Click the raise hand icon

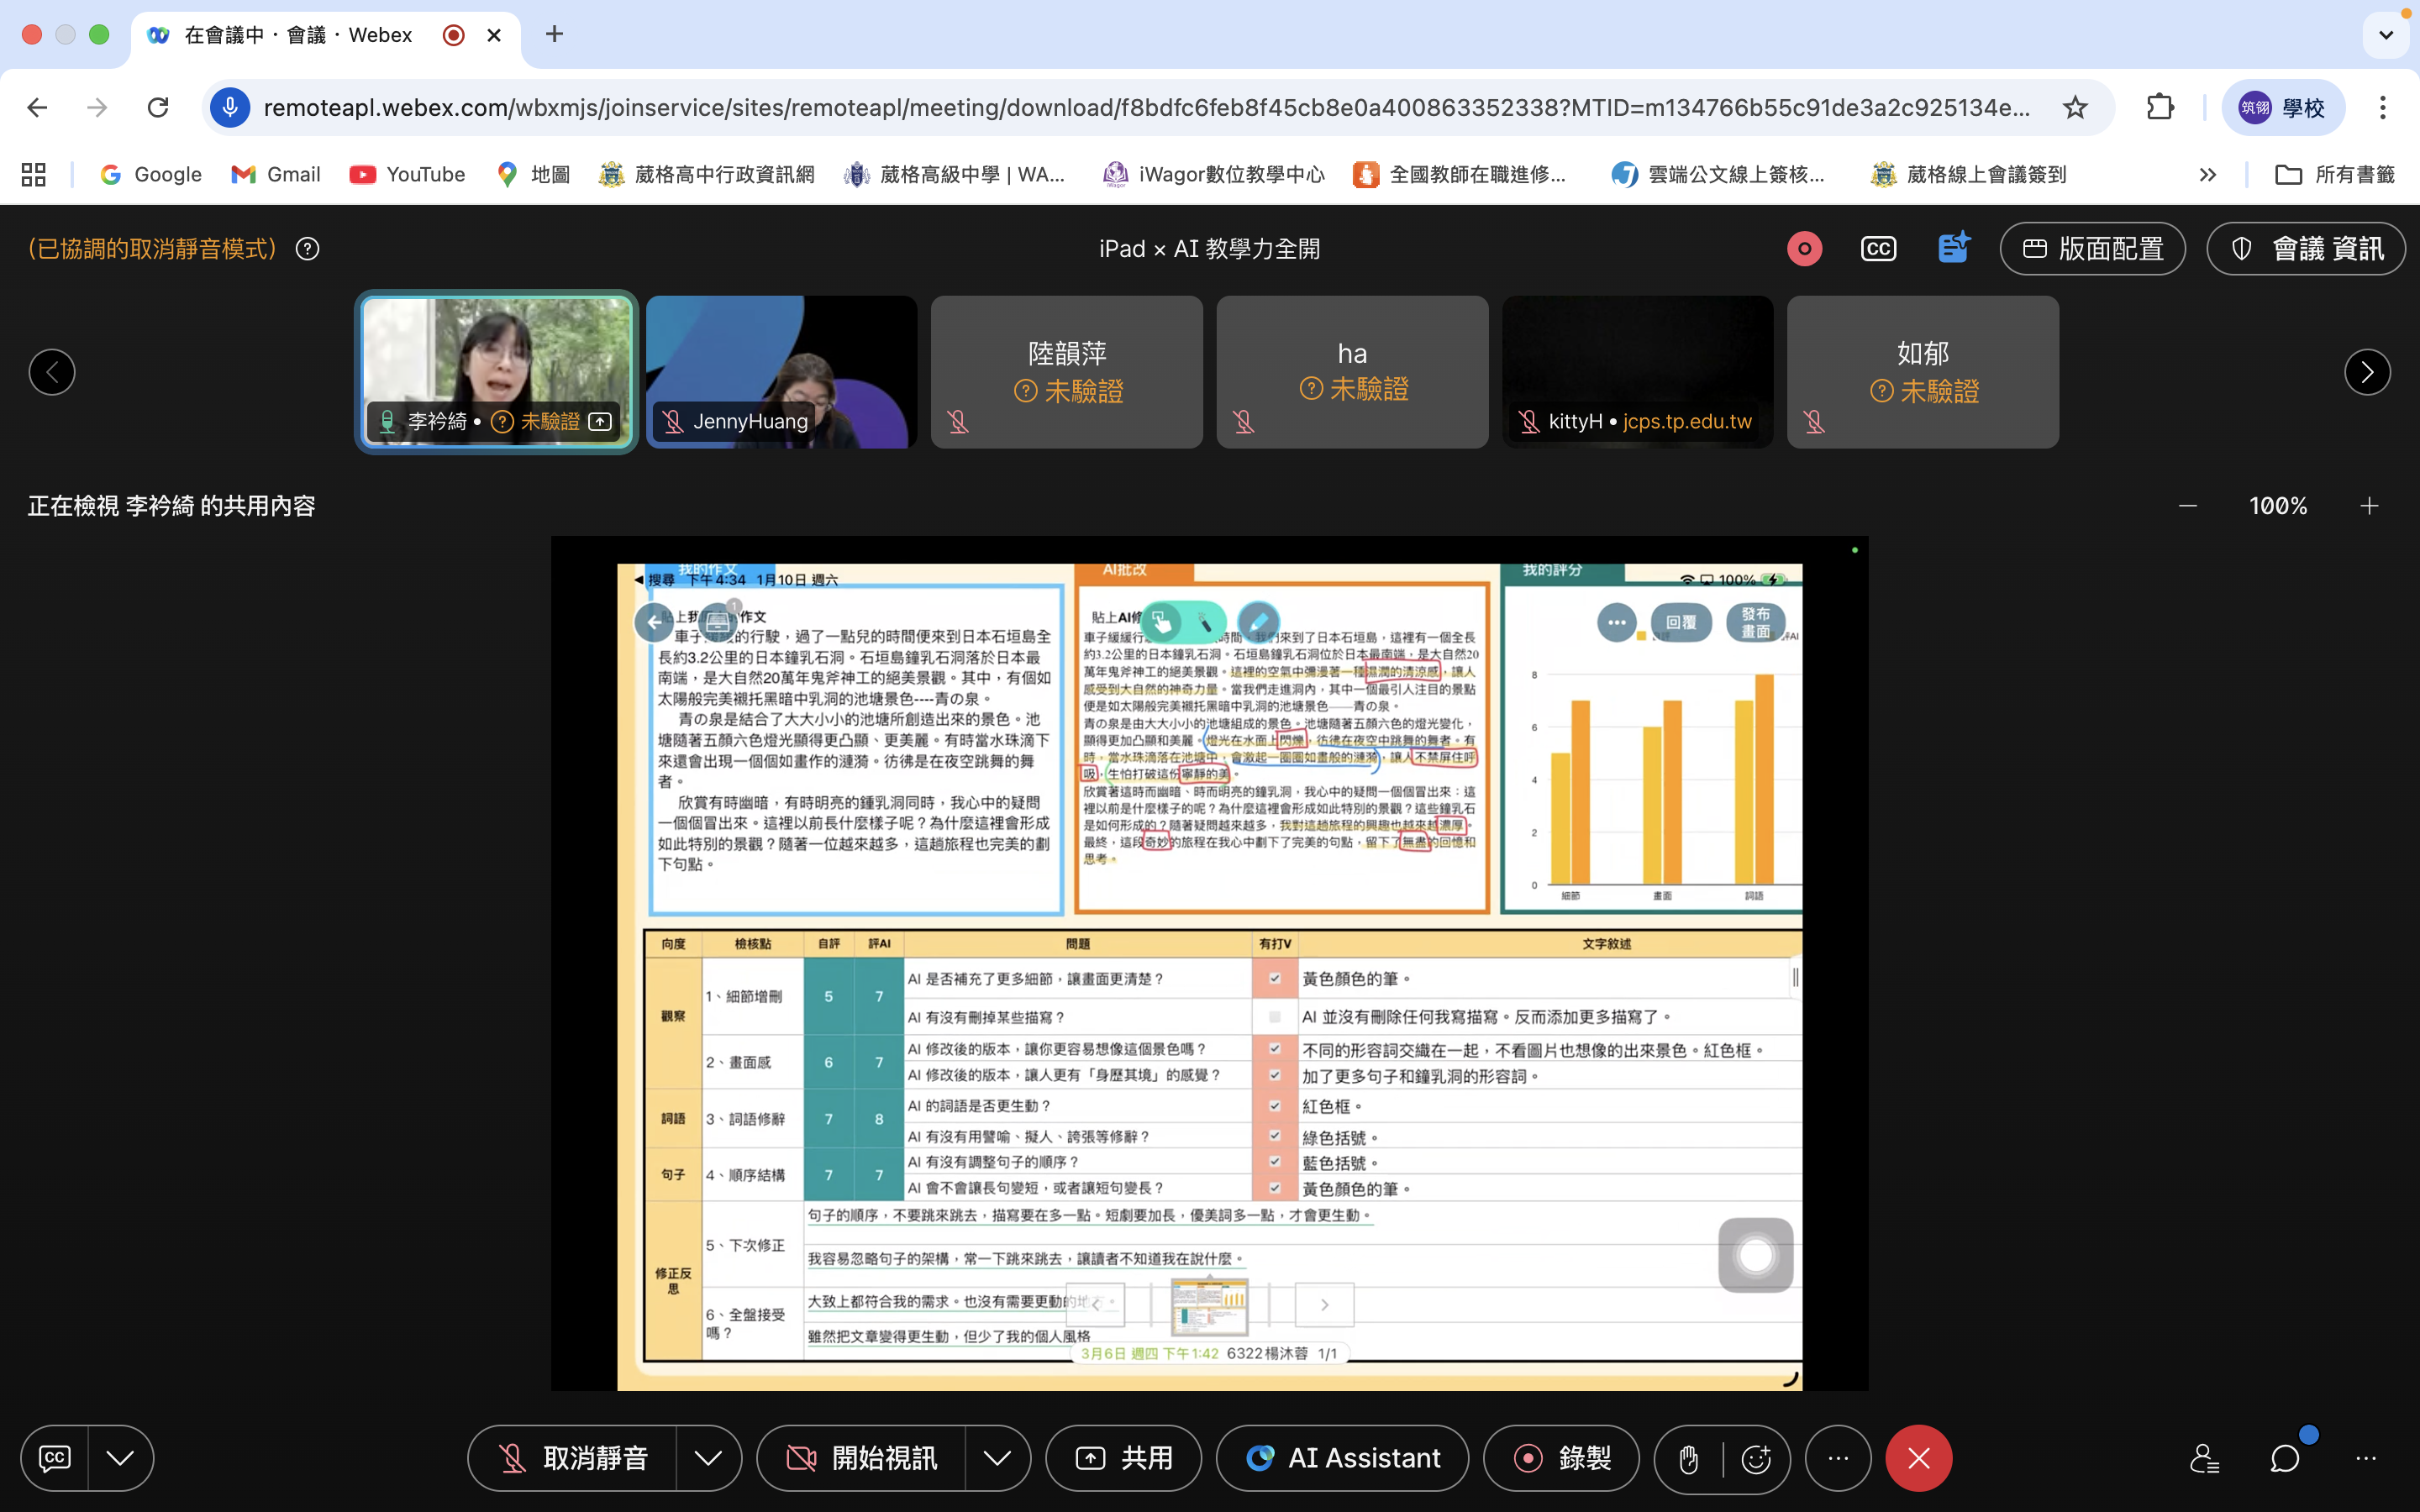pos(1688,1459)
